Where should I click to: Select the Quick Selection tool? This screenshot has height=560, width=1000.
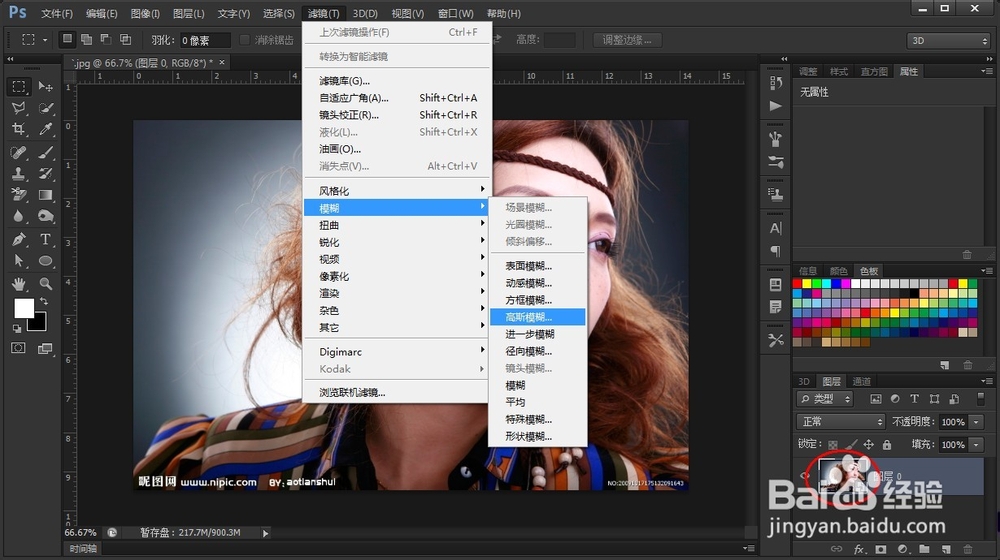click(x=45, y=108)
